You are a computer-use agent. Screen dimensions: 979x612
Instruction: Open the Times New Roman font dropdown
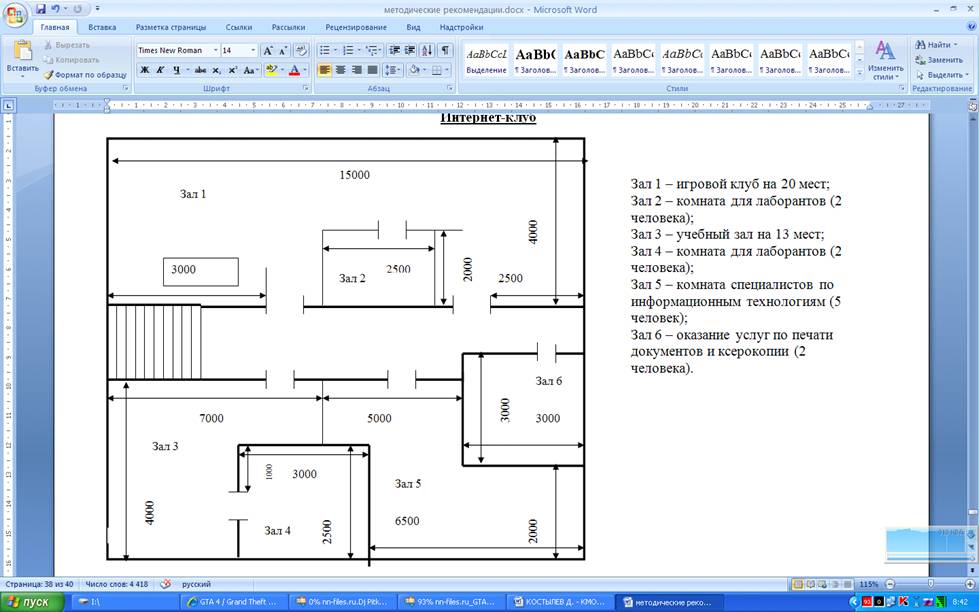(x=215, y=50)
